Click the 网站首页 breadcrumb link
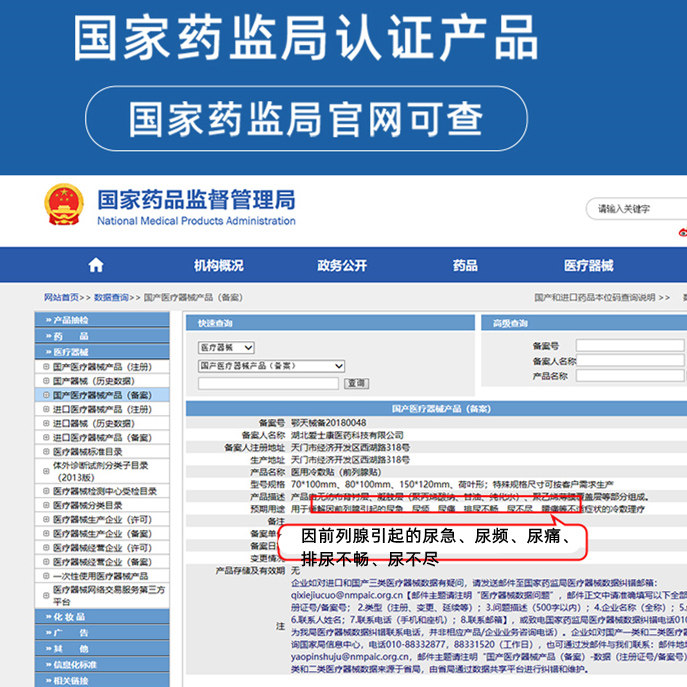 [x=61, y=297]
